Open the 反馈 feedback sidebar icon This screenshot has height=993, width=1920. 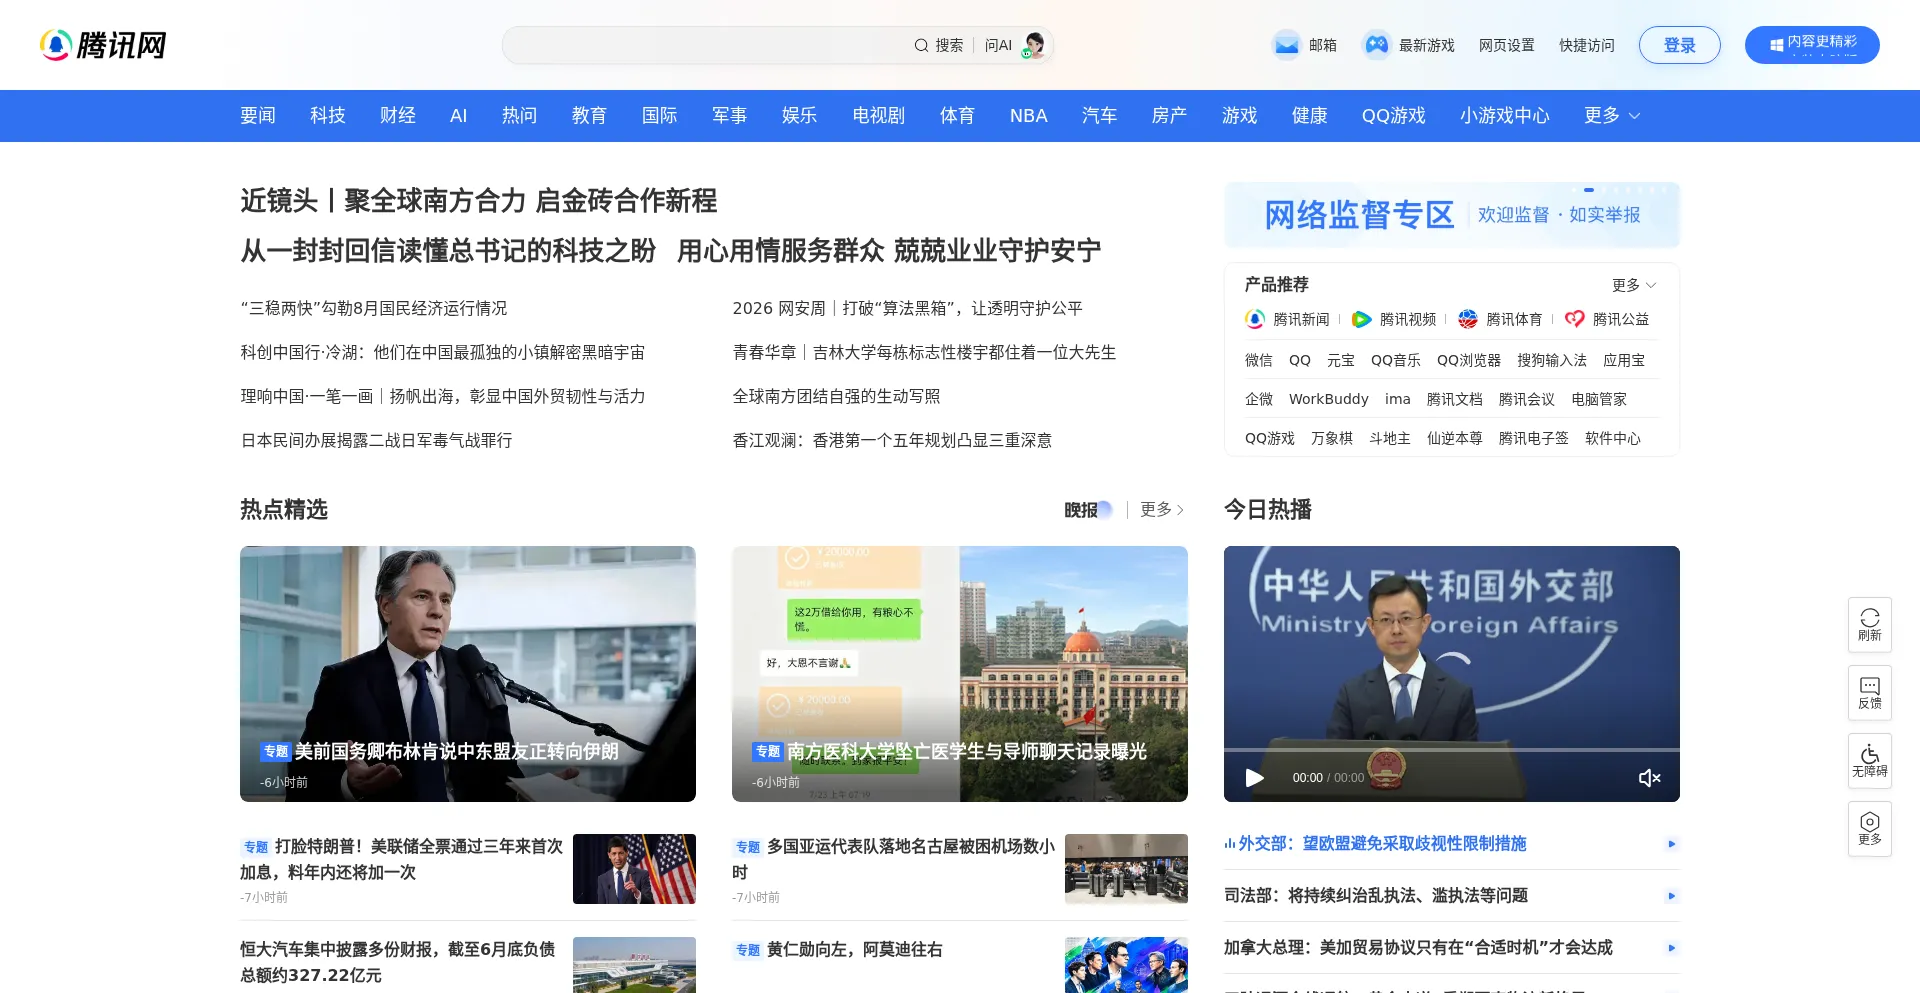click(1870, 693)
